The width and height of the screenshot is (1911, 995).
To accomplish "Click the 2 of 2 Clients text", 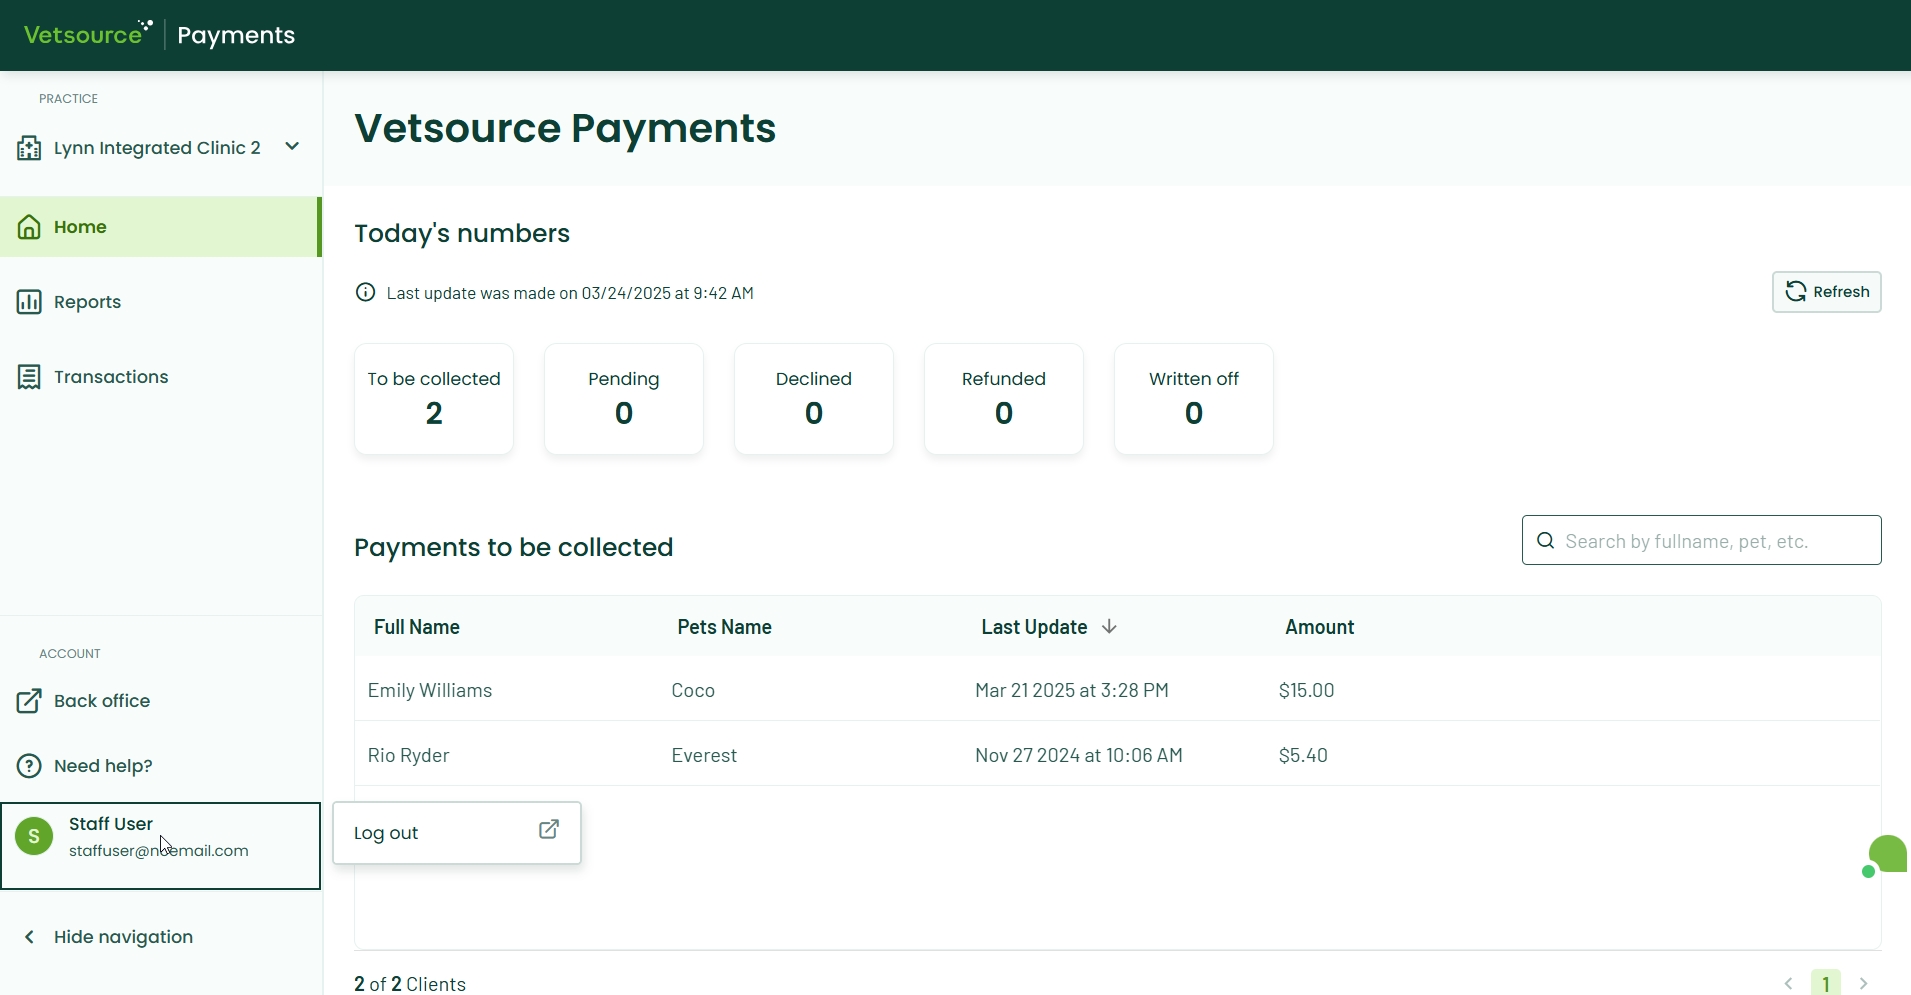I will pos(410,984).
